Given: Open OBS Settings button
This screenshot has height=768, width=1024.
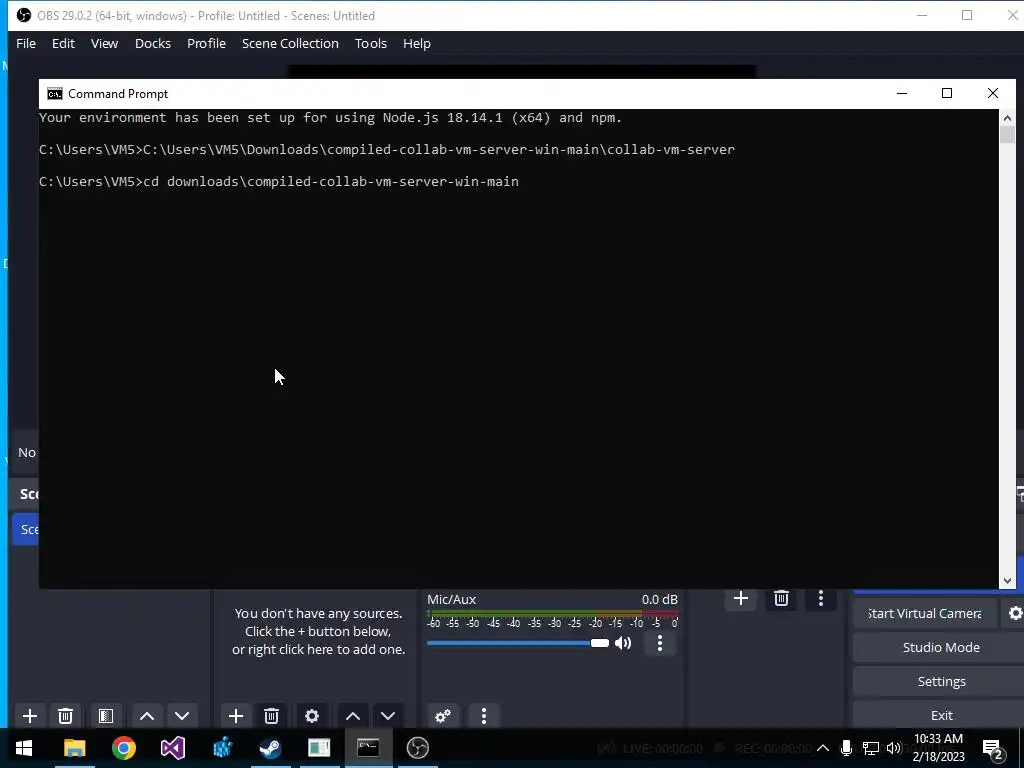Looking at the screenshot, I should pos(941,681).
